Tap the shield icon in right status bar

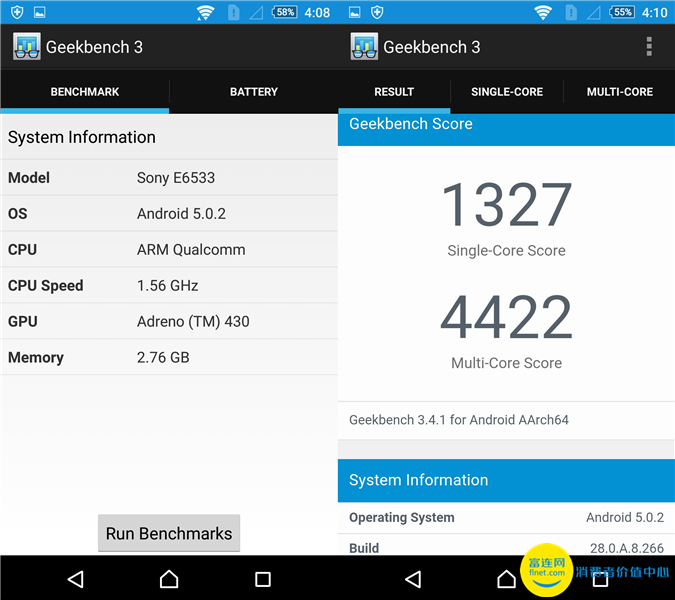[x=377, y=12]
